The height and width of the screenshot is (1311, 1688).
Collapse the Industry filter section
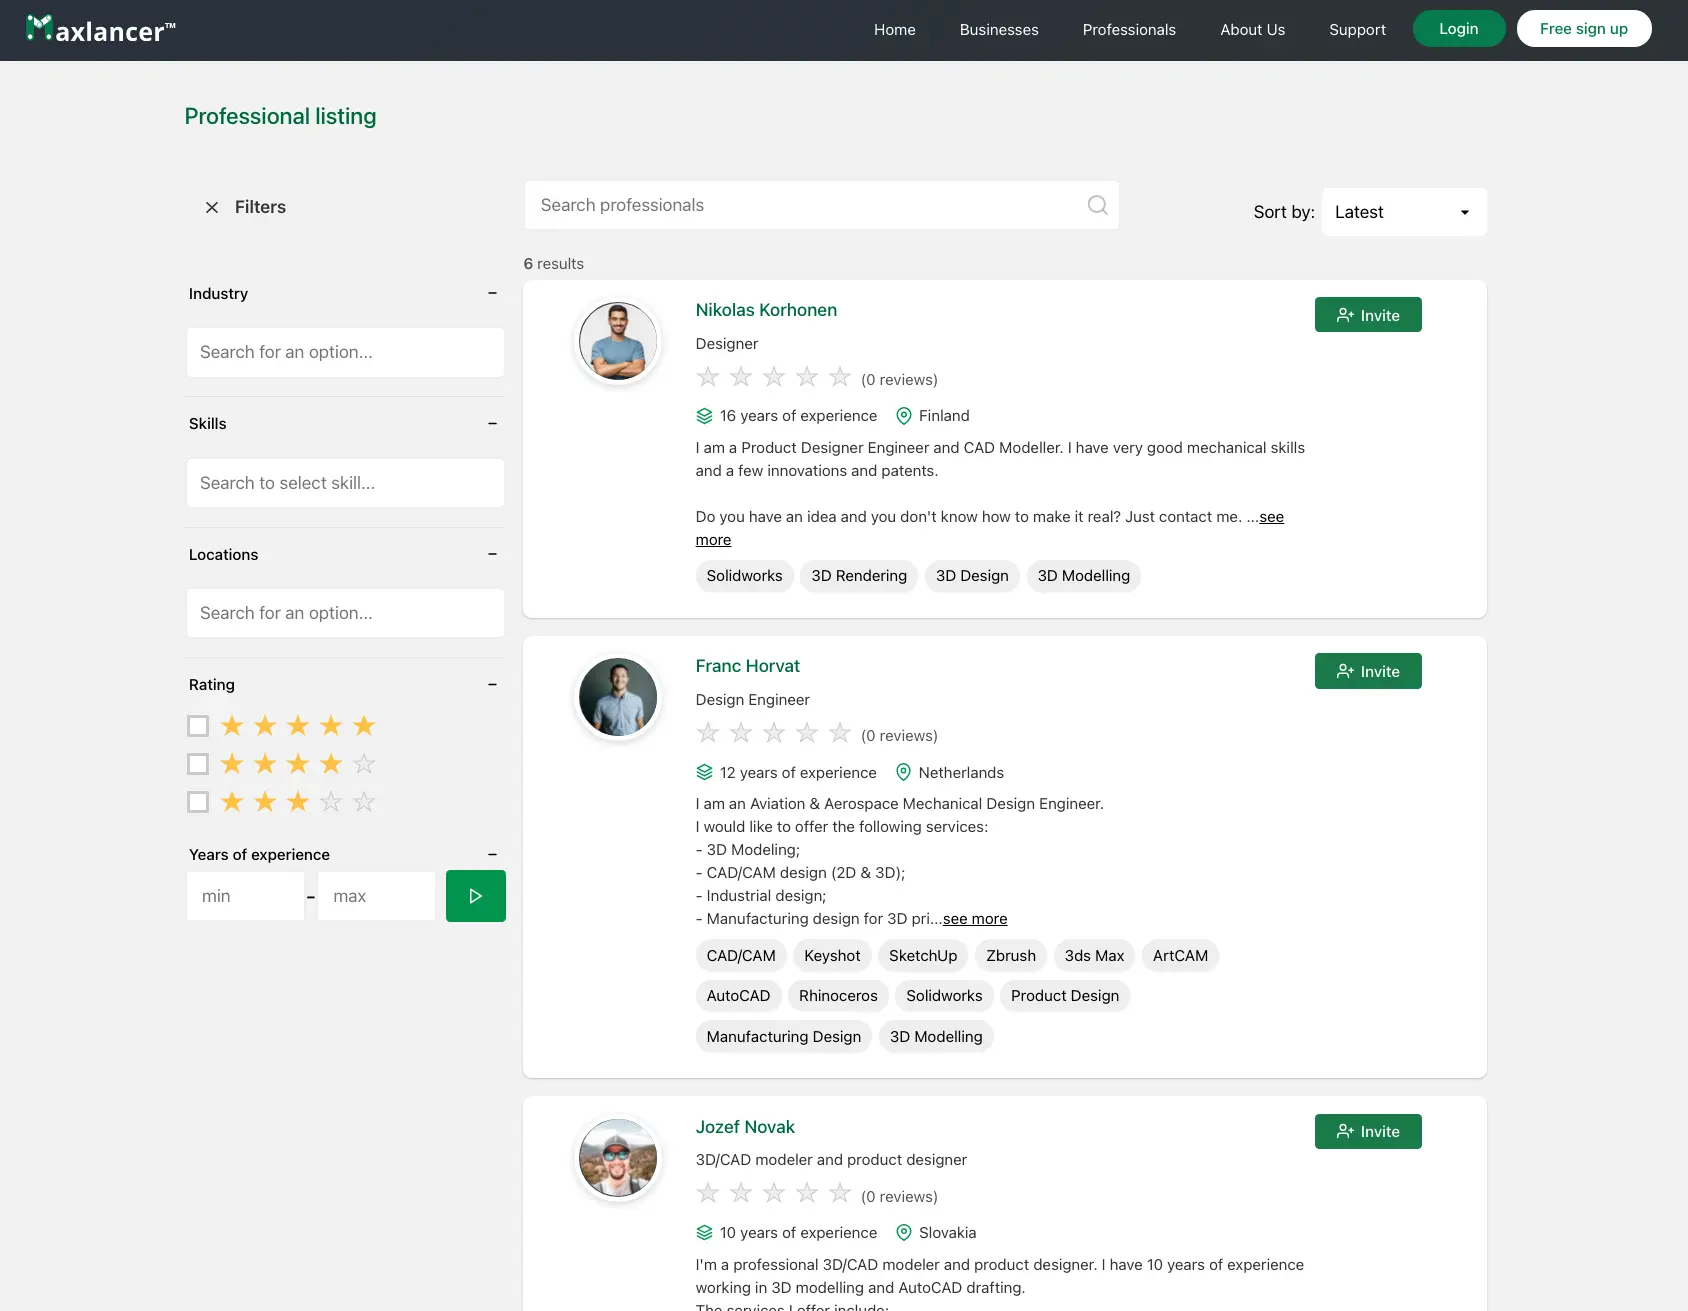coord(492,293)
